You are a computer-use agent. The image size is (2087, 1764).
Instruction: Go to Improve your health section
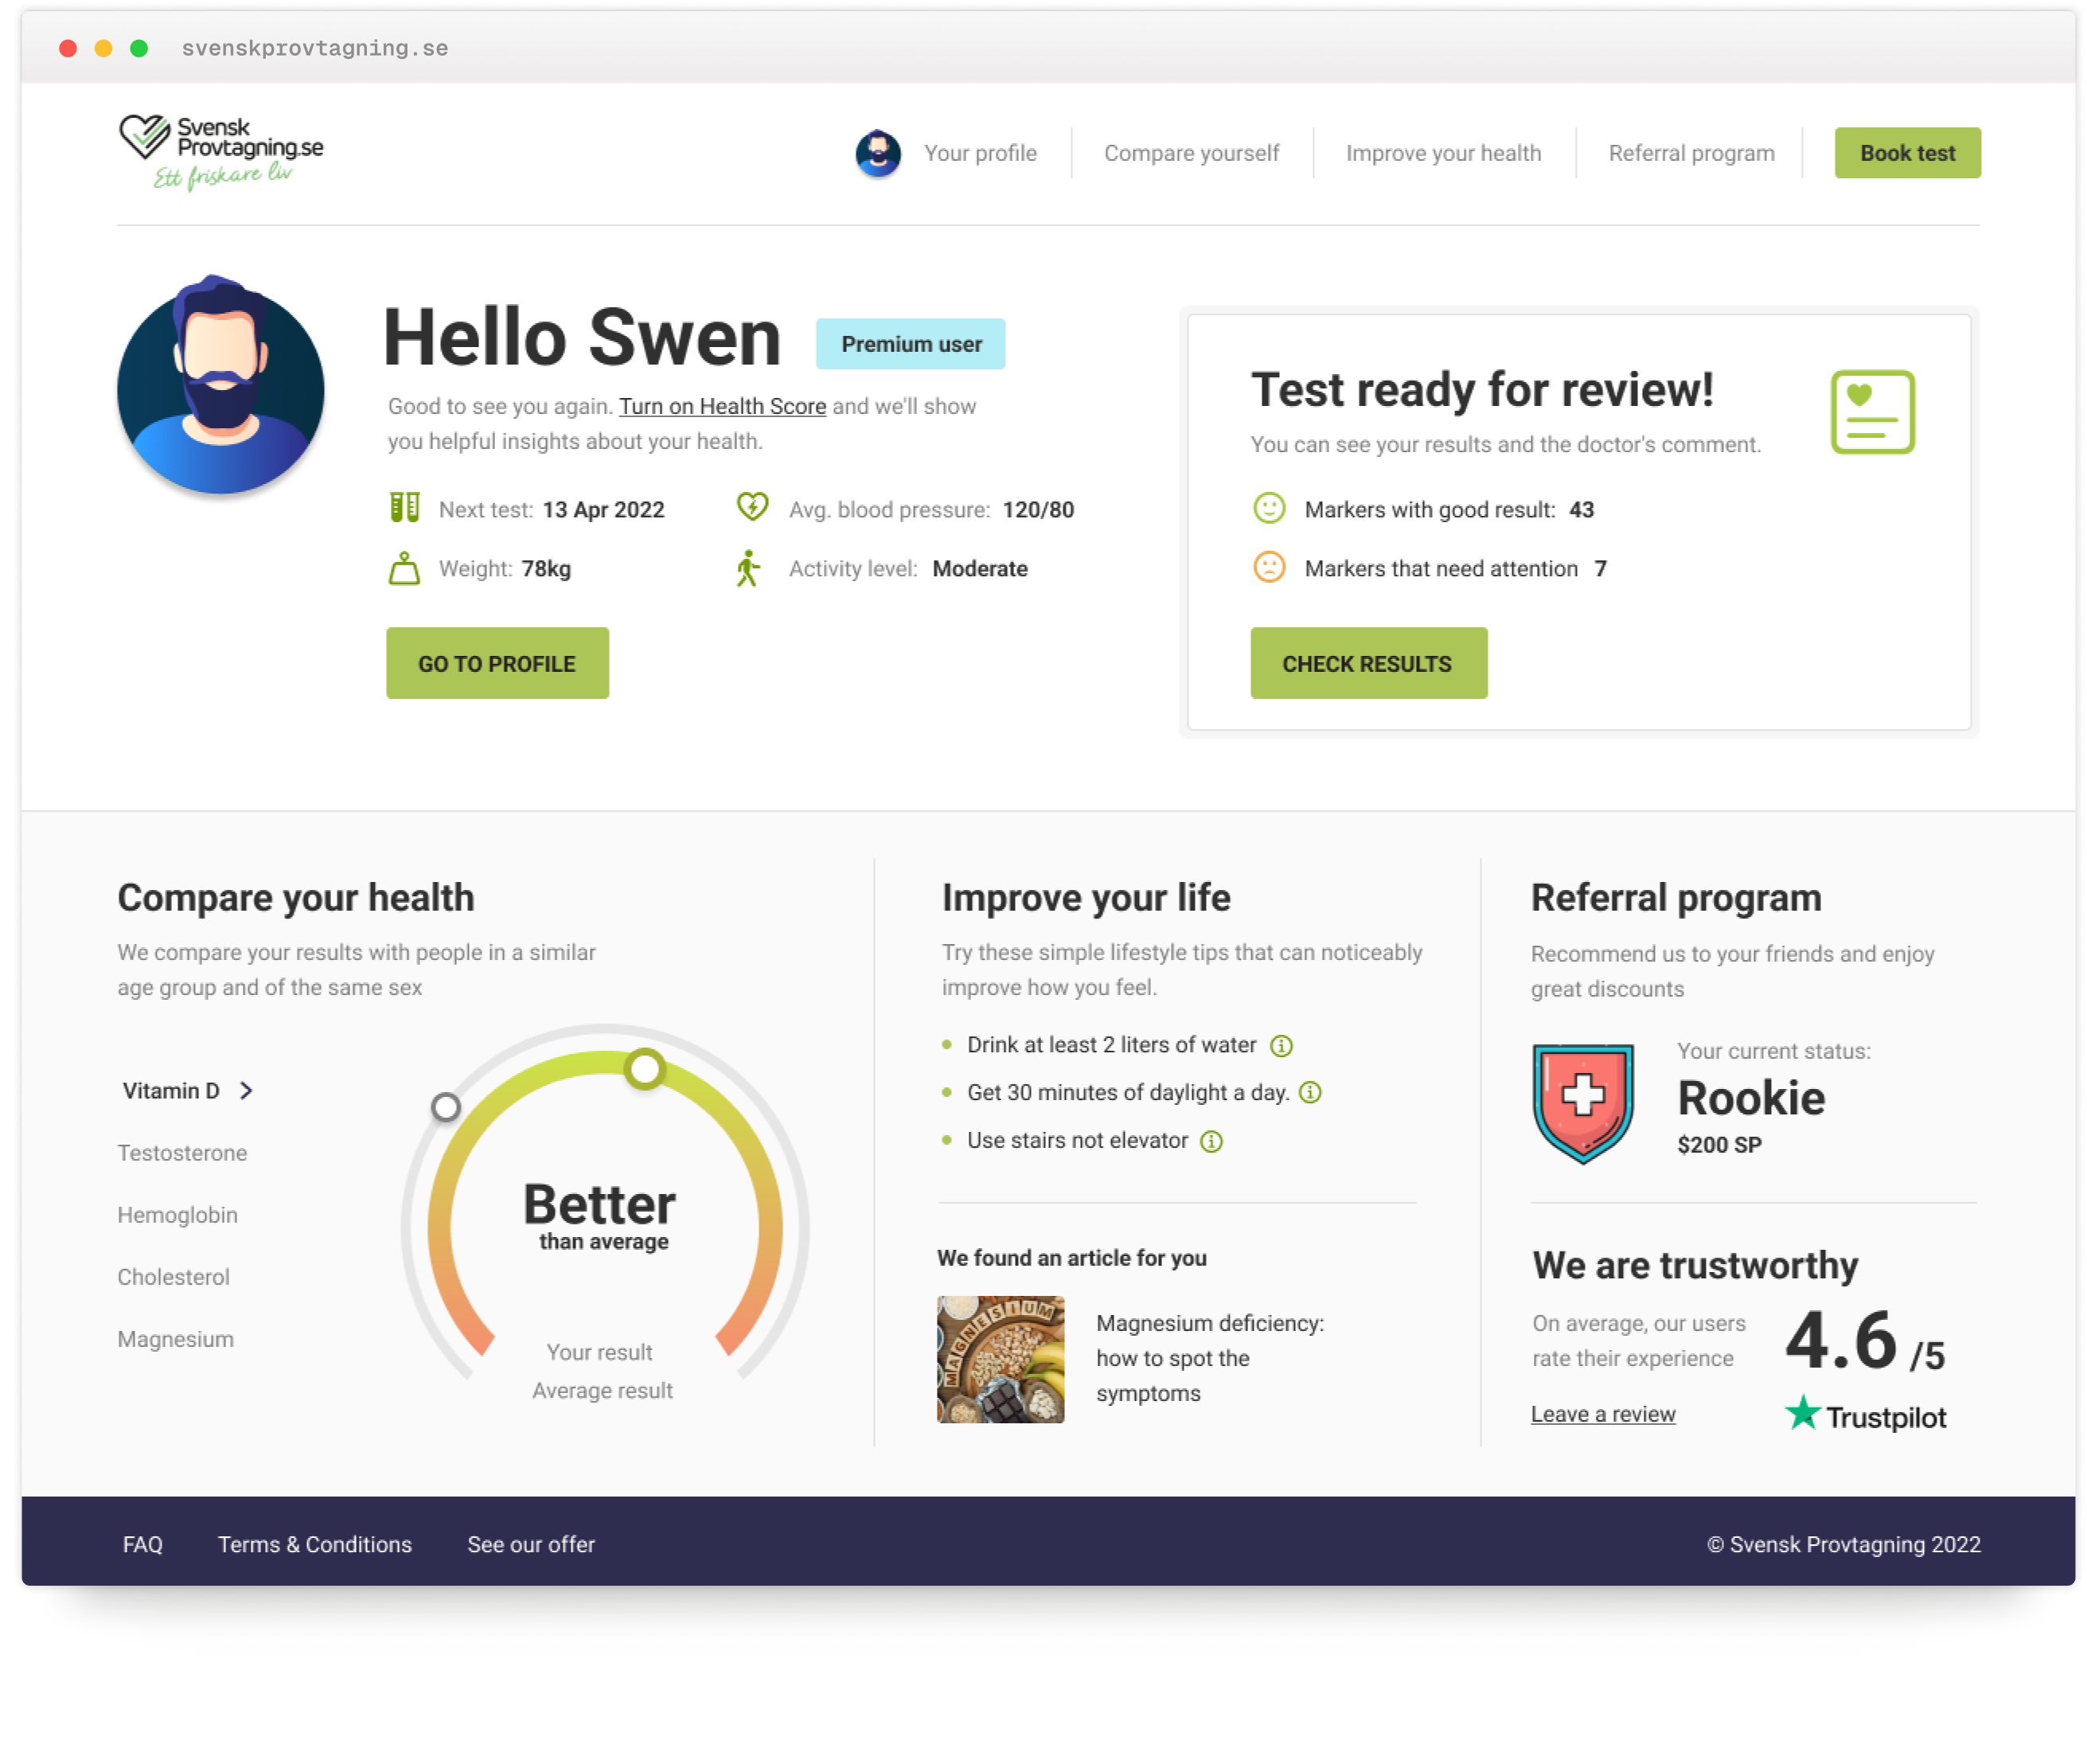(1443, 153)
